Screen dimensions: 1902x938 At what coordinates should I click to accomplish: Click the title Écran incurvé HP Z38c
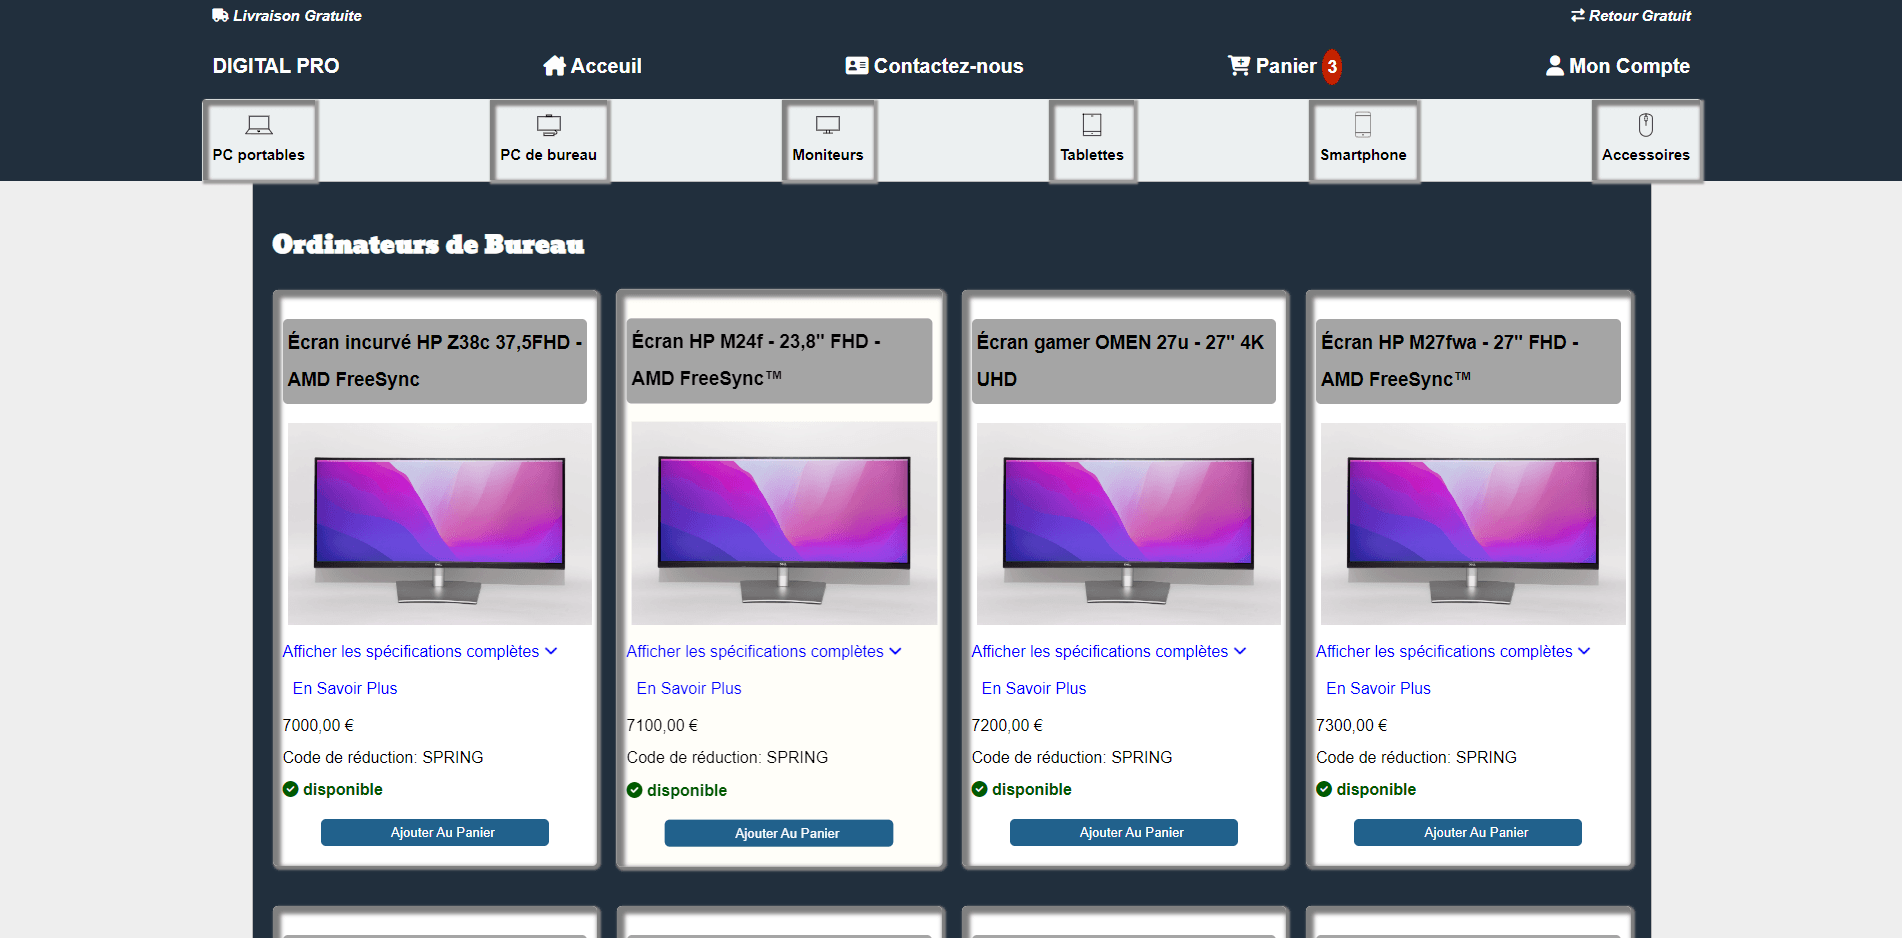[435, 361]
